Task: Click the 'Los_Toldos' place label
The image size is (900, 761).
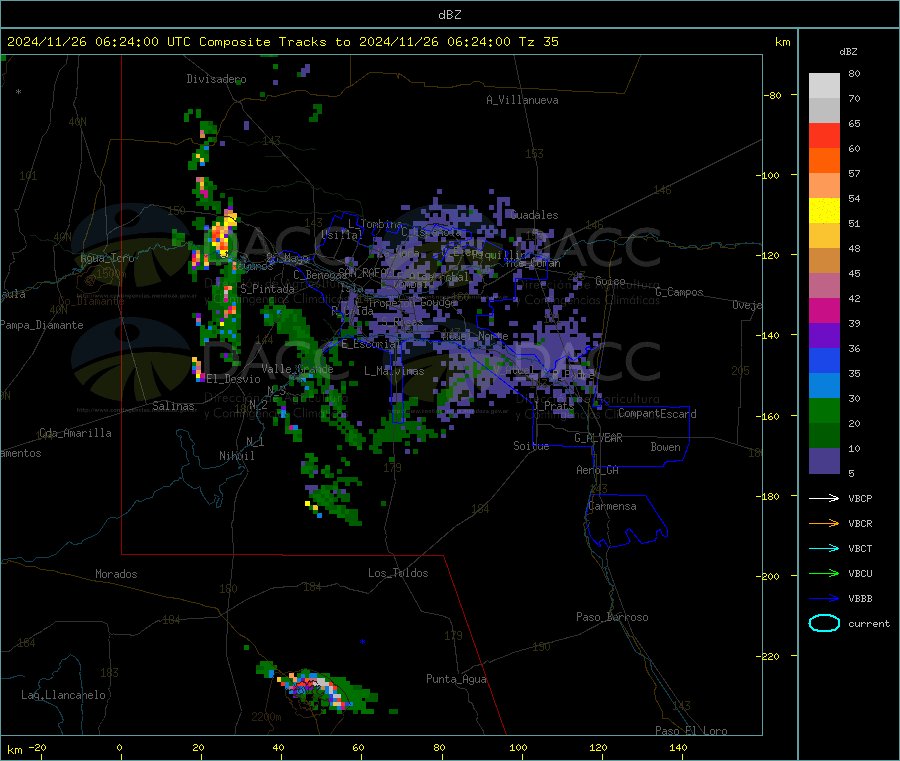Action: coord(398,573)
